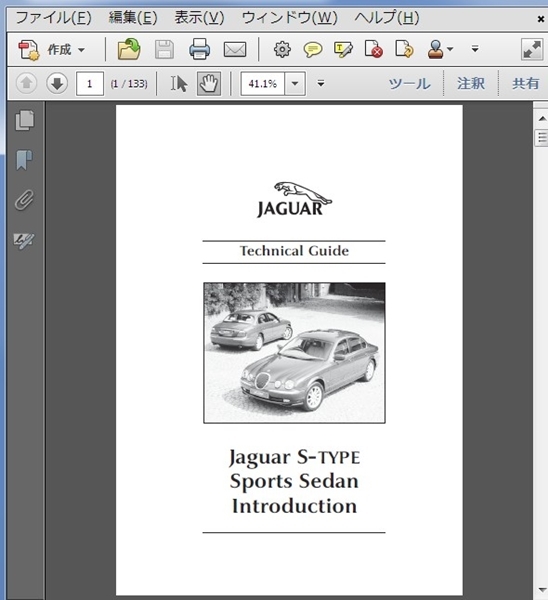Click the Save floppy disk icon
The image size is (548, 600).
click(x=164, y=49)
